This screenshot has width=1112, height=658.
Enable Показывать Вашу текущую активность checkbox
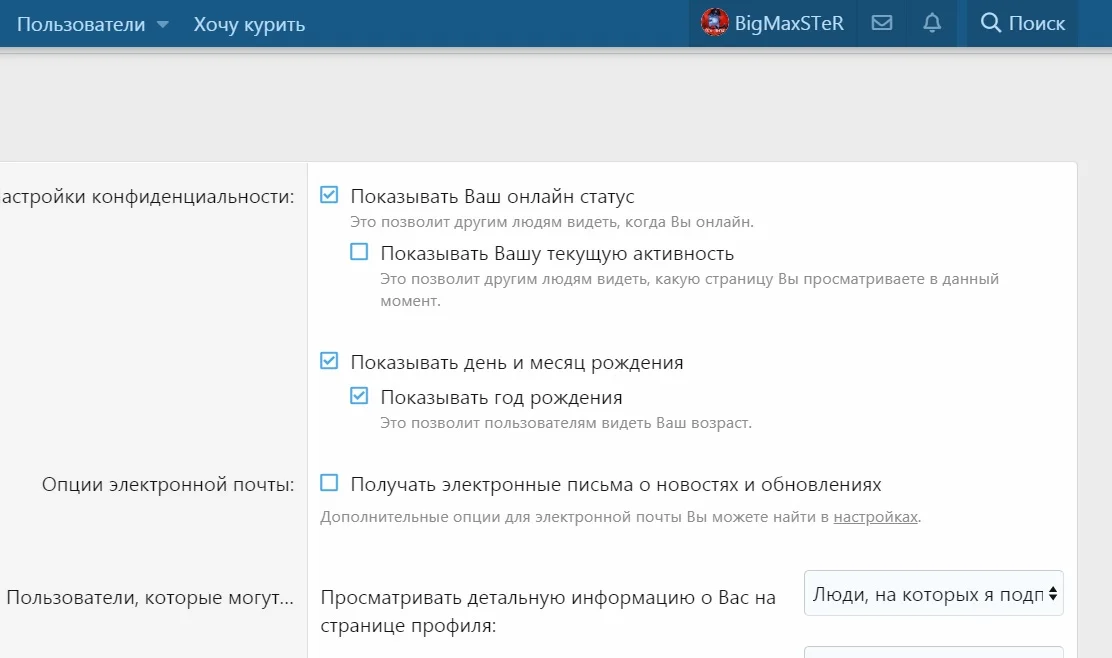point(359,253)
